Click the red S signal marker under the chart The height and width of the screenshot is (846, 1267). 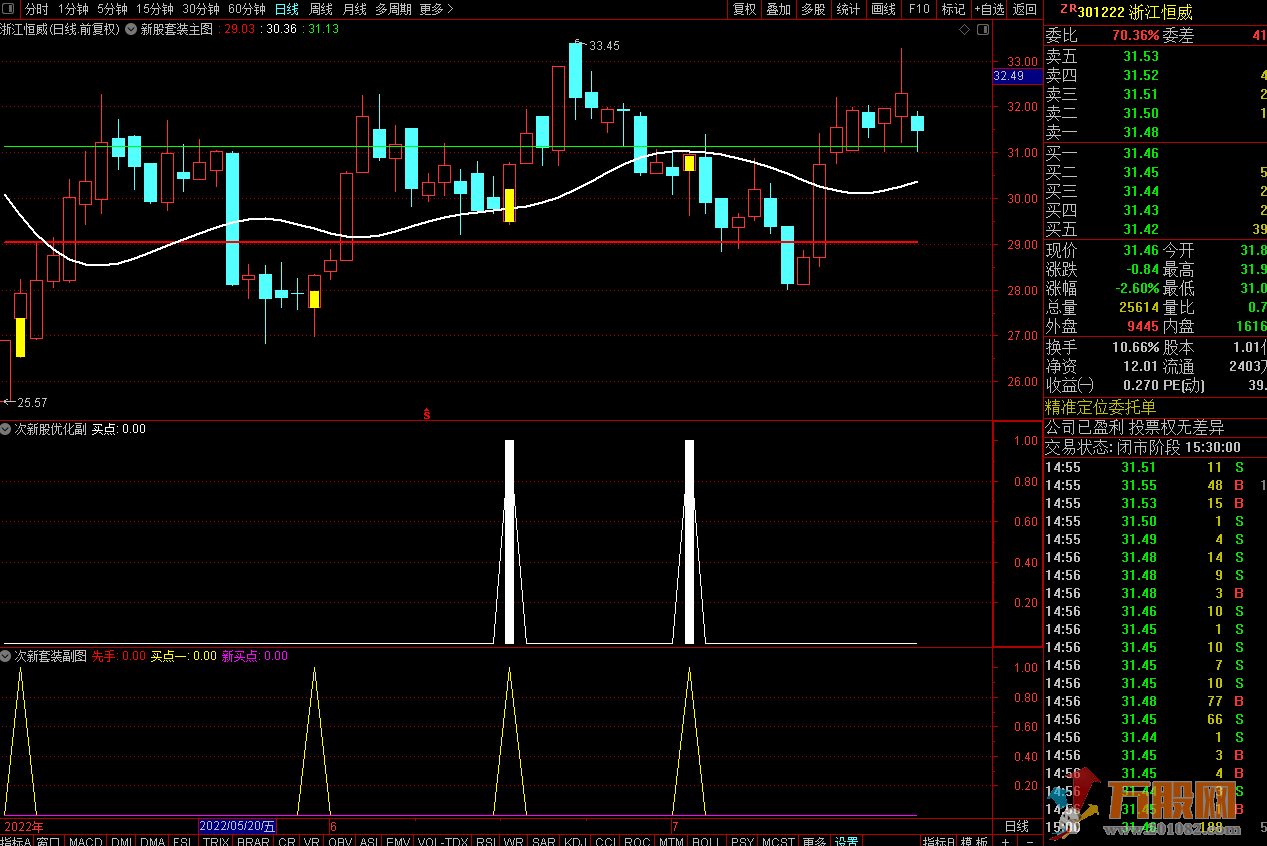coord(428,412)
